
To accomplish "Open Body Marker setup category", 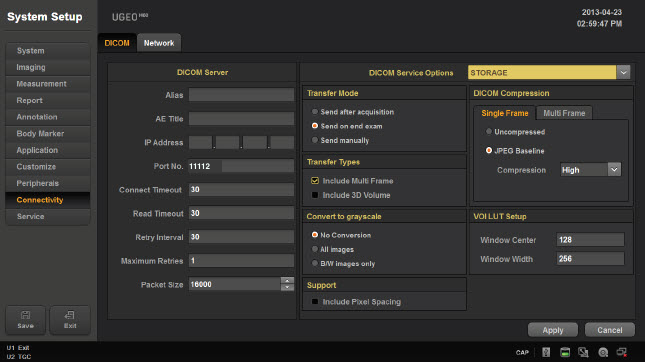I will [x=48, y=133].
